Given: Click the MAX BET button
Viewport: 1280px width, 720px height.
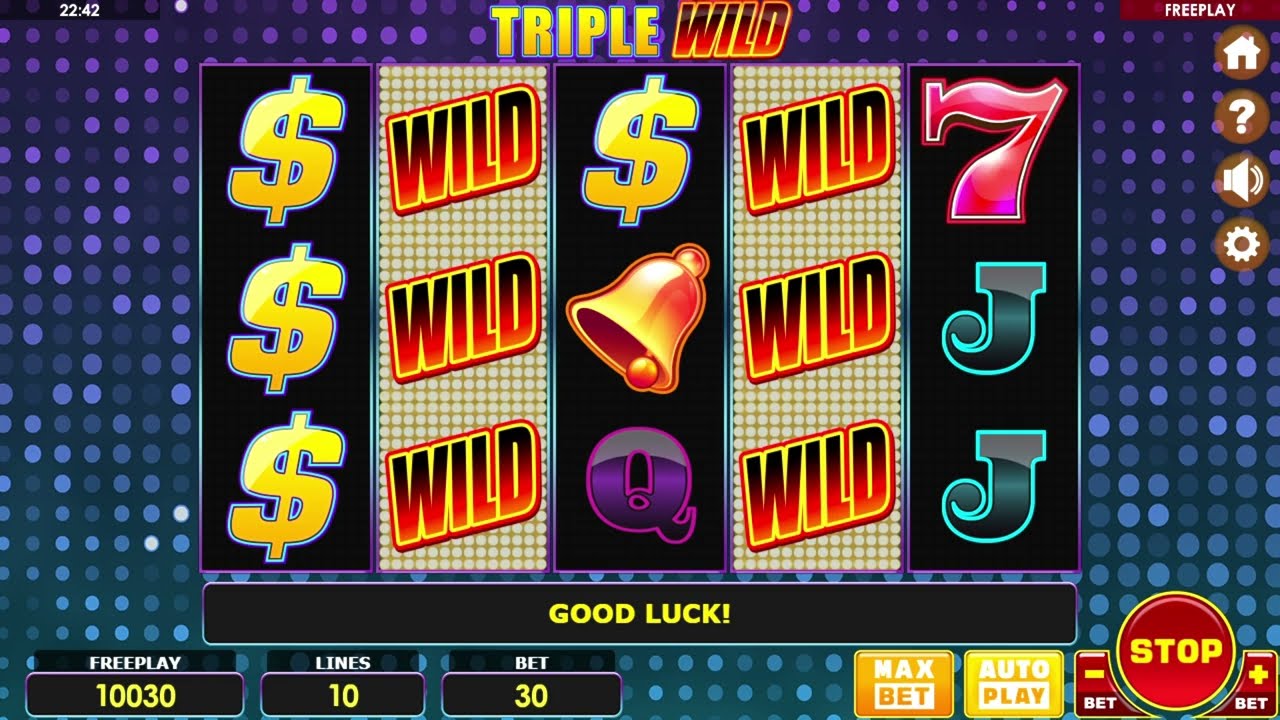Looking at the screenshot, I should [x=904, y=683].
